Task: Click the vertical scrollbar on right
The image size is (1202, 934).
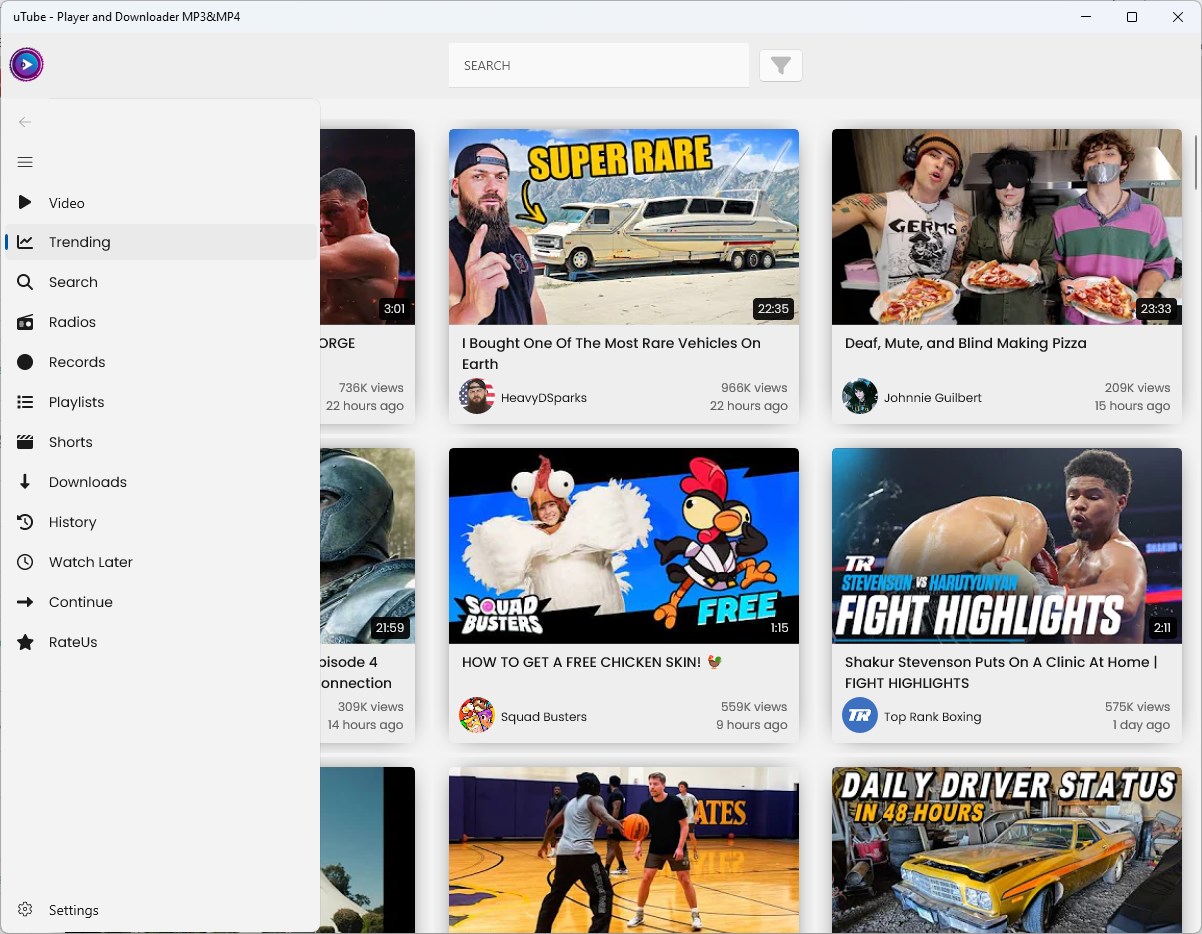Action: coord(1196,160)
